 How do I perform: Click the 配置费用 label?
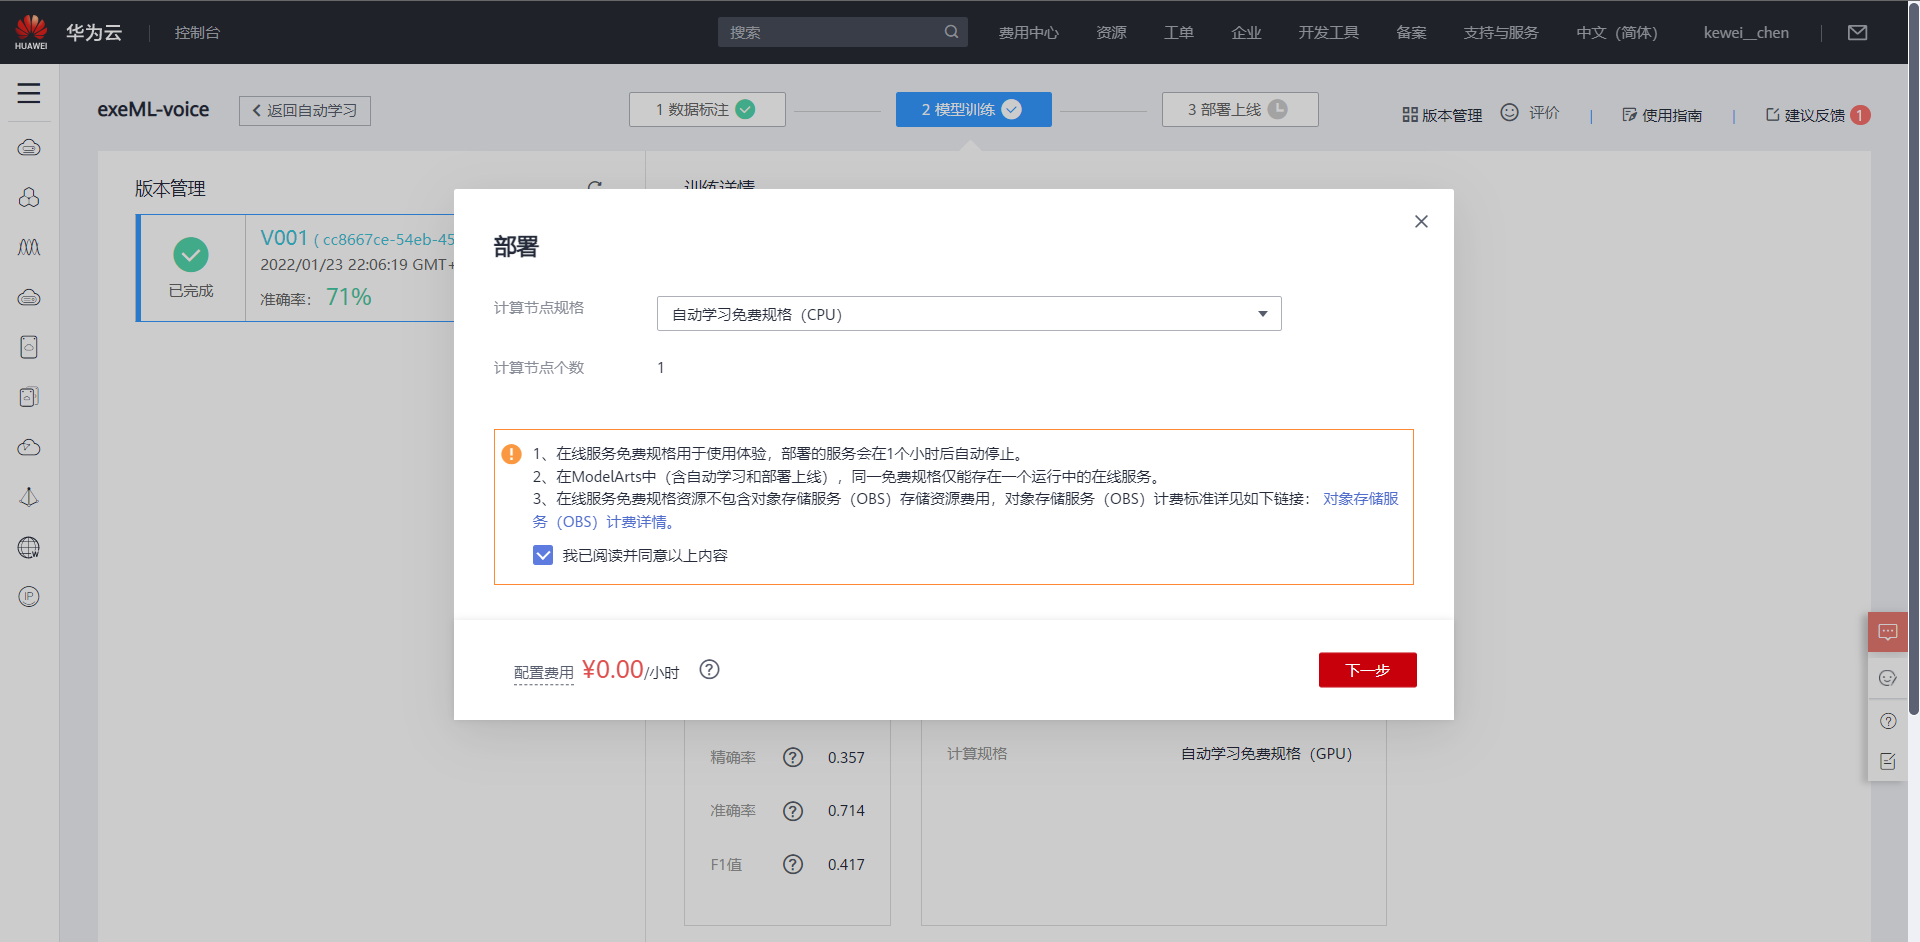pos(544,673)
